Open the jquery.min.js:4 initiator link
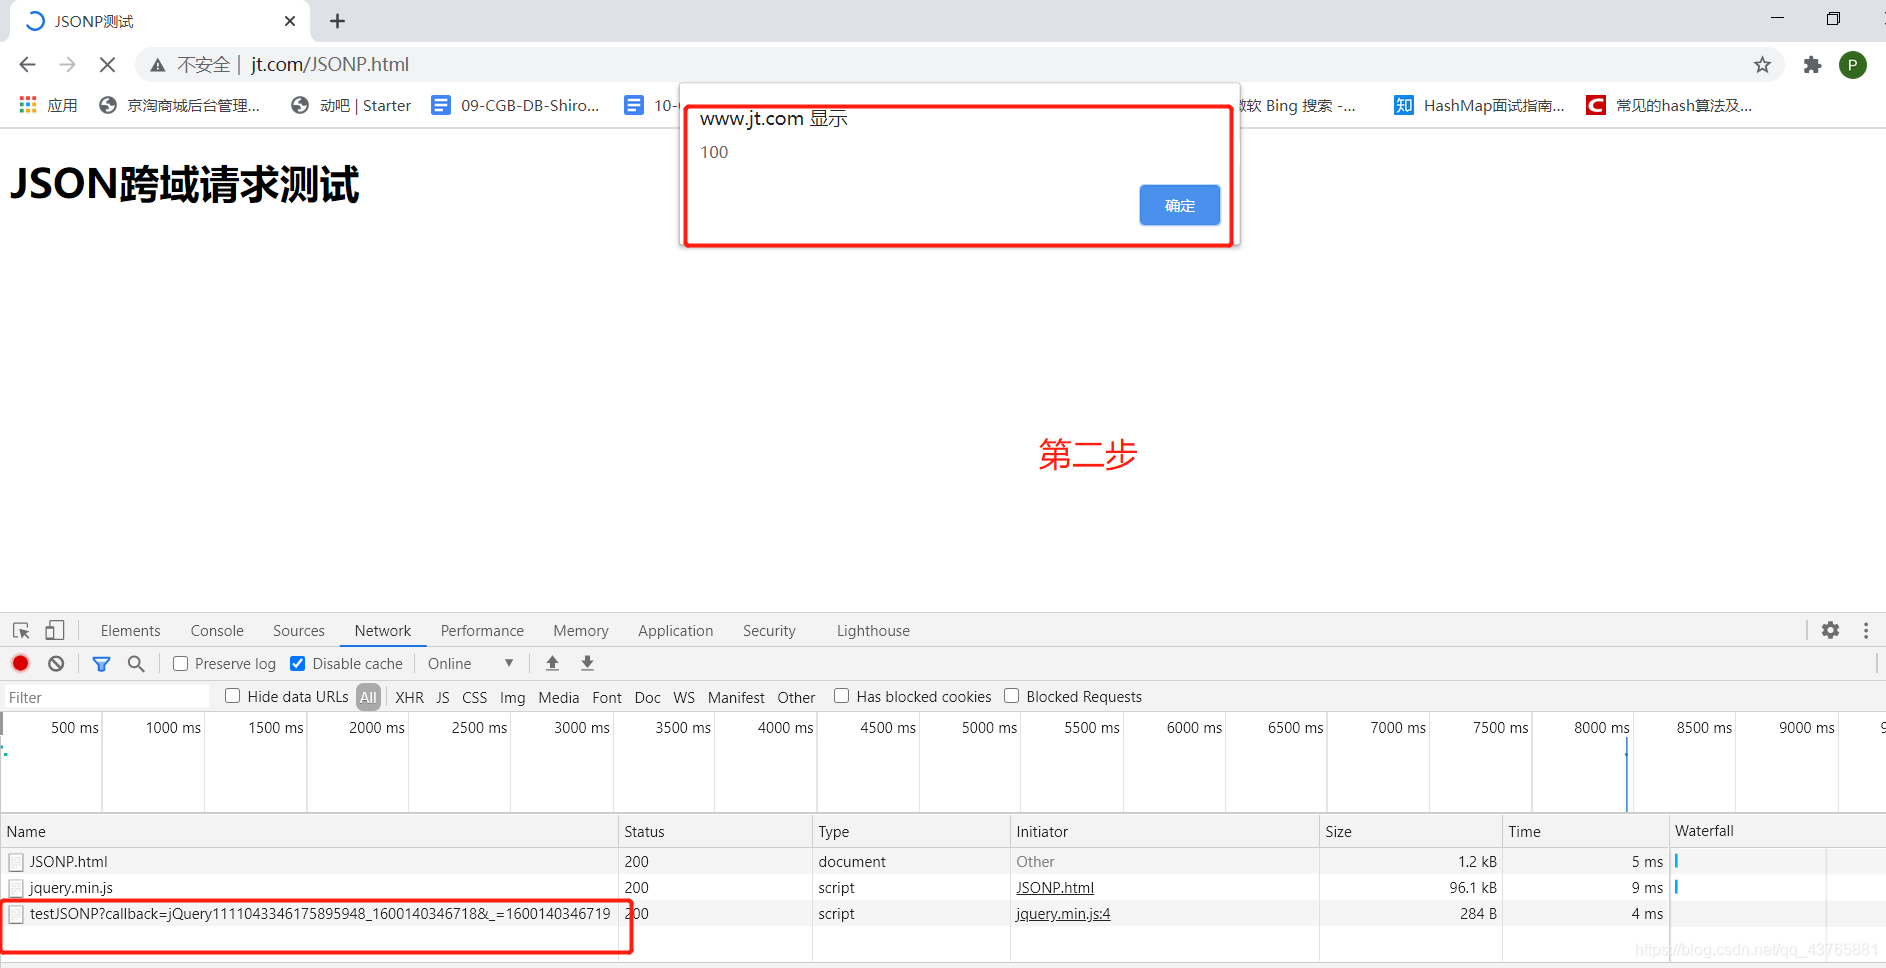 click(x=1063, y=914)
